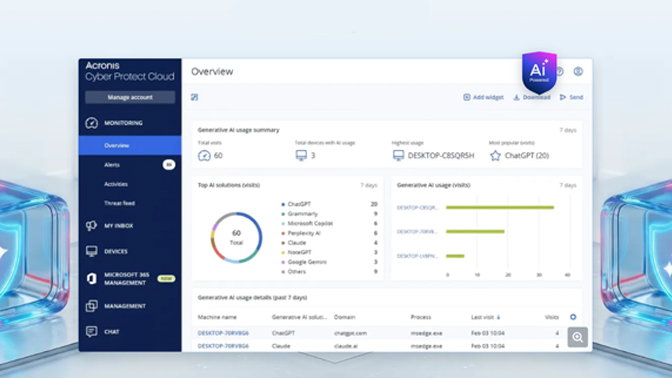Image resolution: width=672 pixels, height=378 pixels.
Task: Click Add widget
Action: coord(483,97)
